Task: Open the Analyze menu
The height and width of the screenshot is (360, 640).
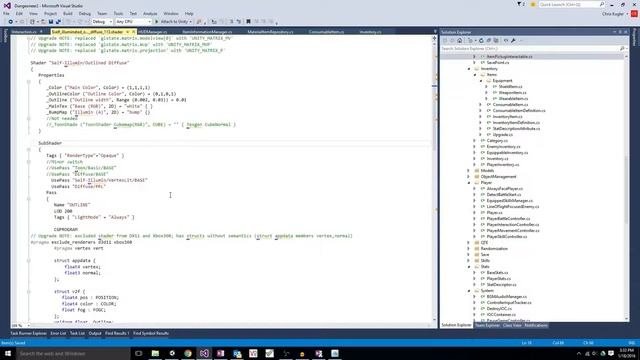Action: (150, 13)
